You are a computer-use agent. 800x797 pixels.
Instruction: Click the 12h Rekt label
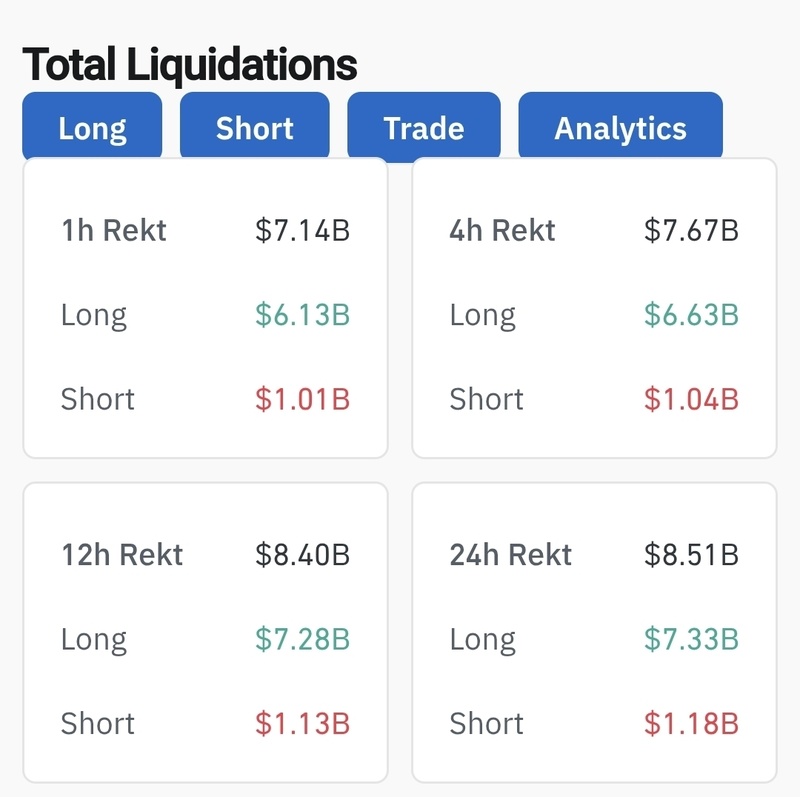pos(122,555)
